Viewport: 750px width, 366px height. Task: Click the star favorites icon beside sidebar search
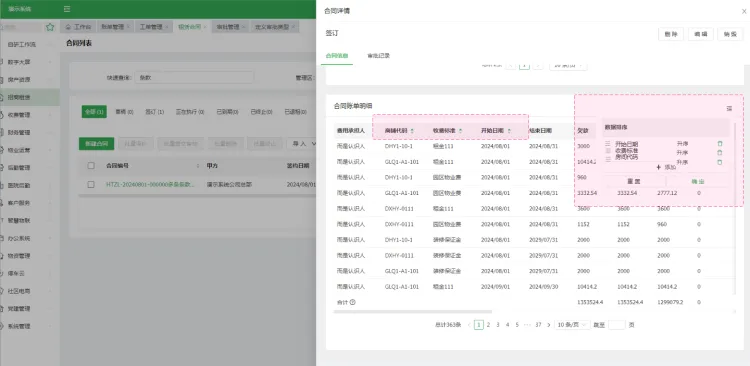click(x=50, y=27)
